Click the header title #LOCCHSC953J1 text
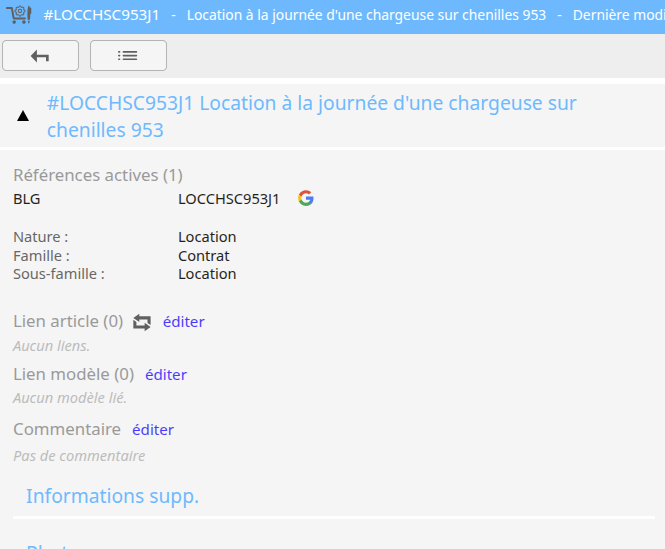The width and height of the screenshot is (665, 549). 101,15
